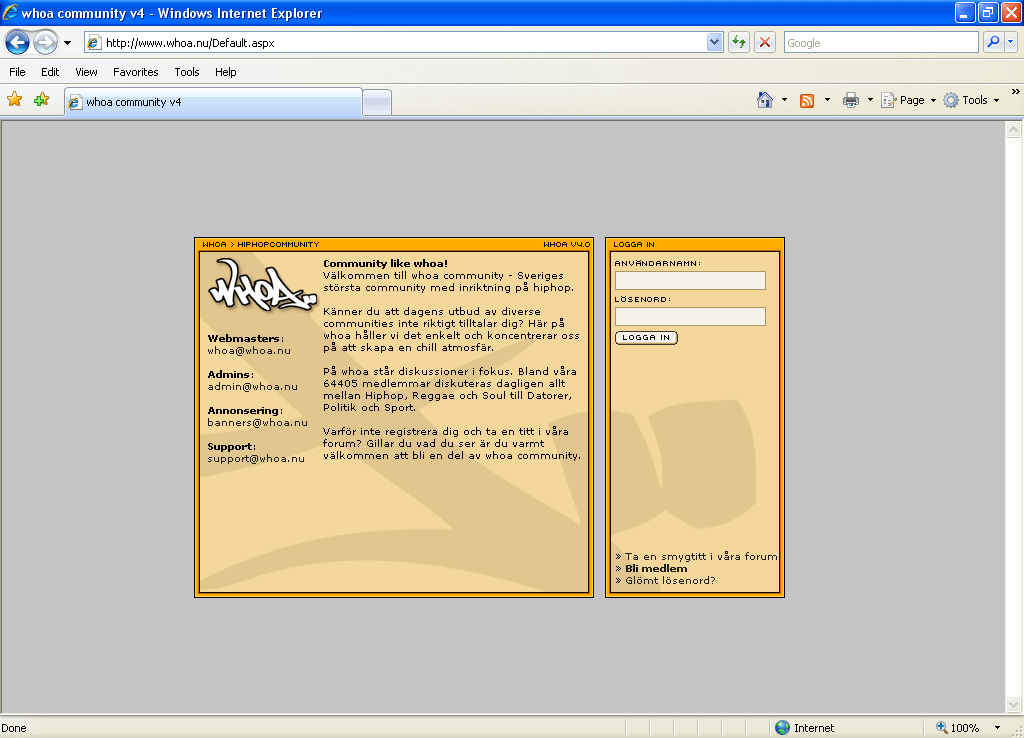Open the Tools menu in menu bar
Screen dimensions: 1024x738
(x=187, y=72)
